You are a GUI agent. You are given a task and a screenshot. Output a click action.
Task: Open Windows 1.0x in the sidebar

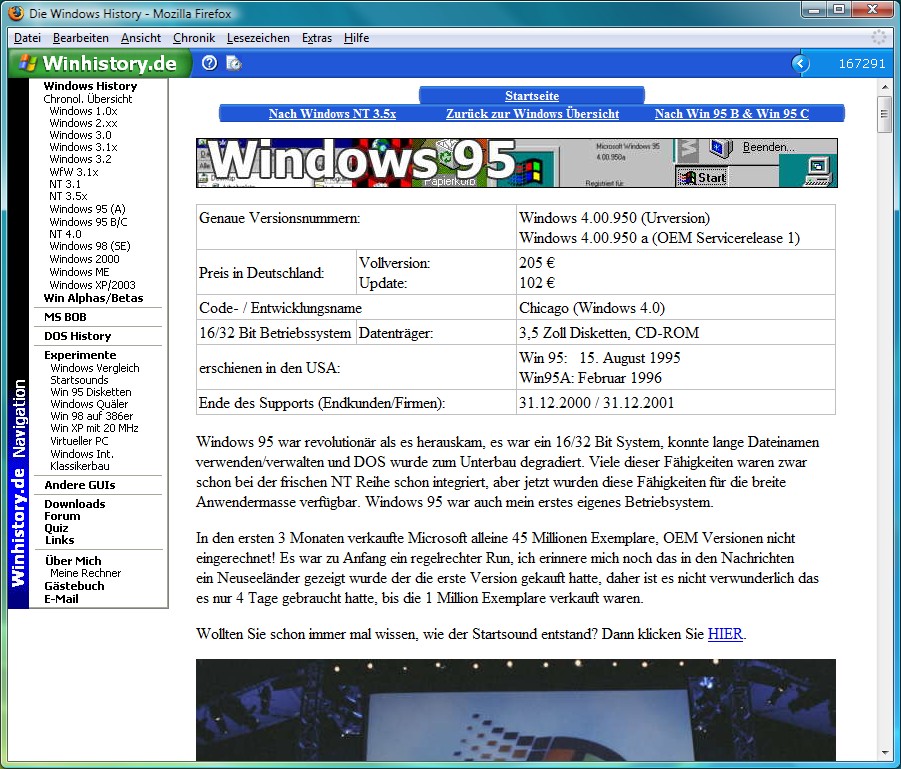coord(83,111)
